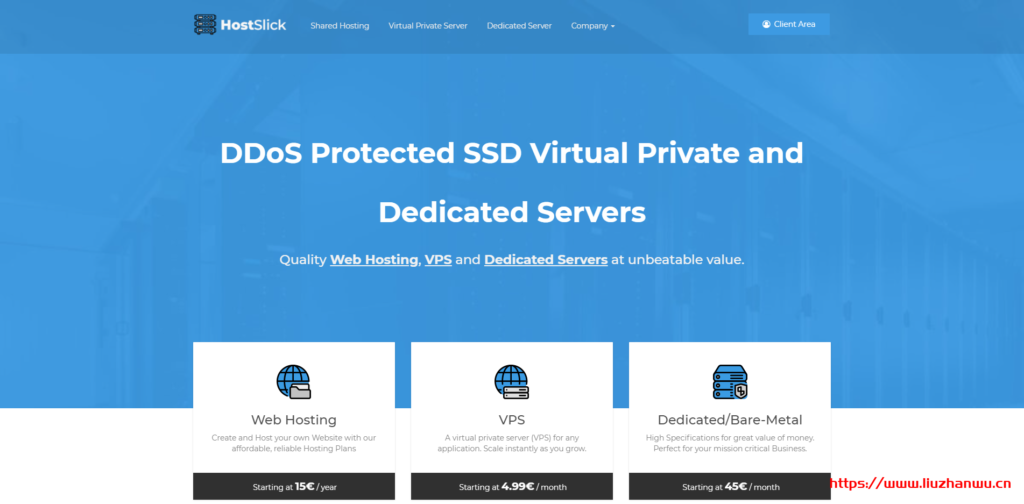Screen dimensions: 1024x504
Task: Open the Shared Hosting menu item
Action: (x=339, y=26)
